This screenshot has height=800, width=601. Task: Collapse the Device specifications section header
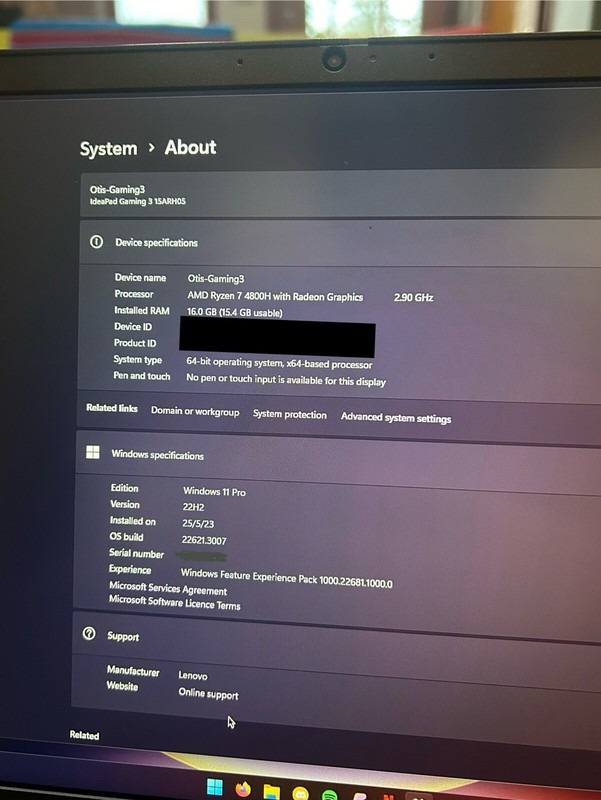(340, 243)
